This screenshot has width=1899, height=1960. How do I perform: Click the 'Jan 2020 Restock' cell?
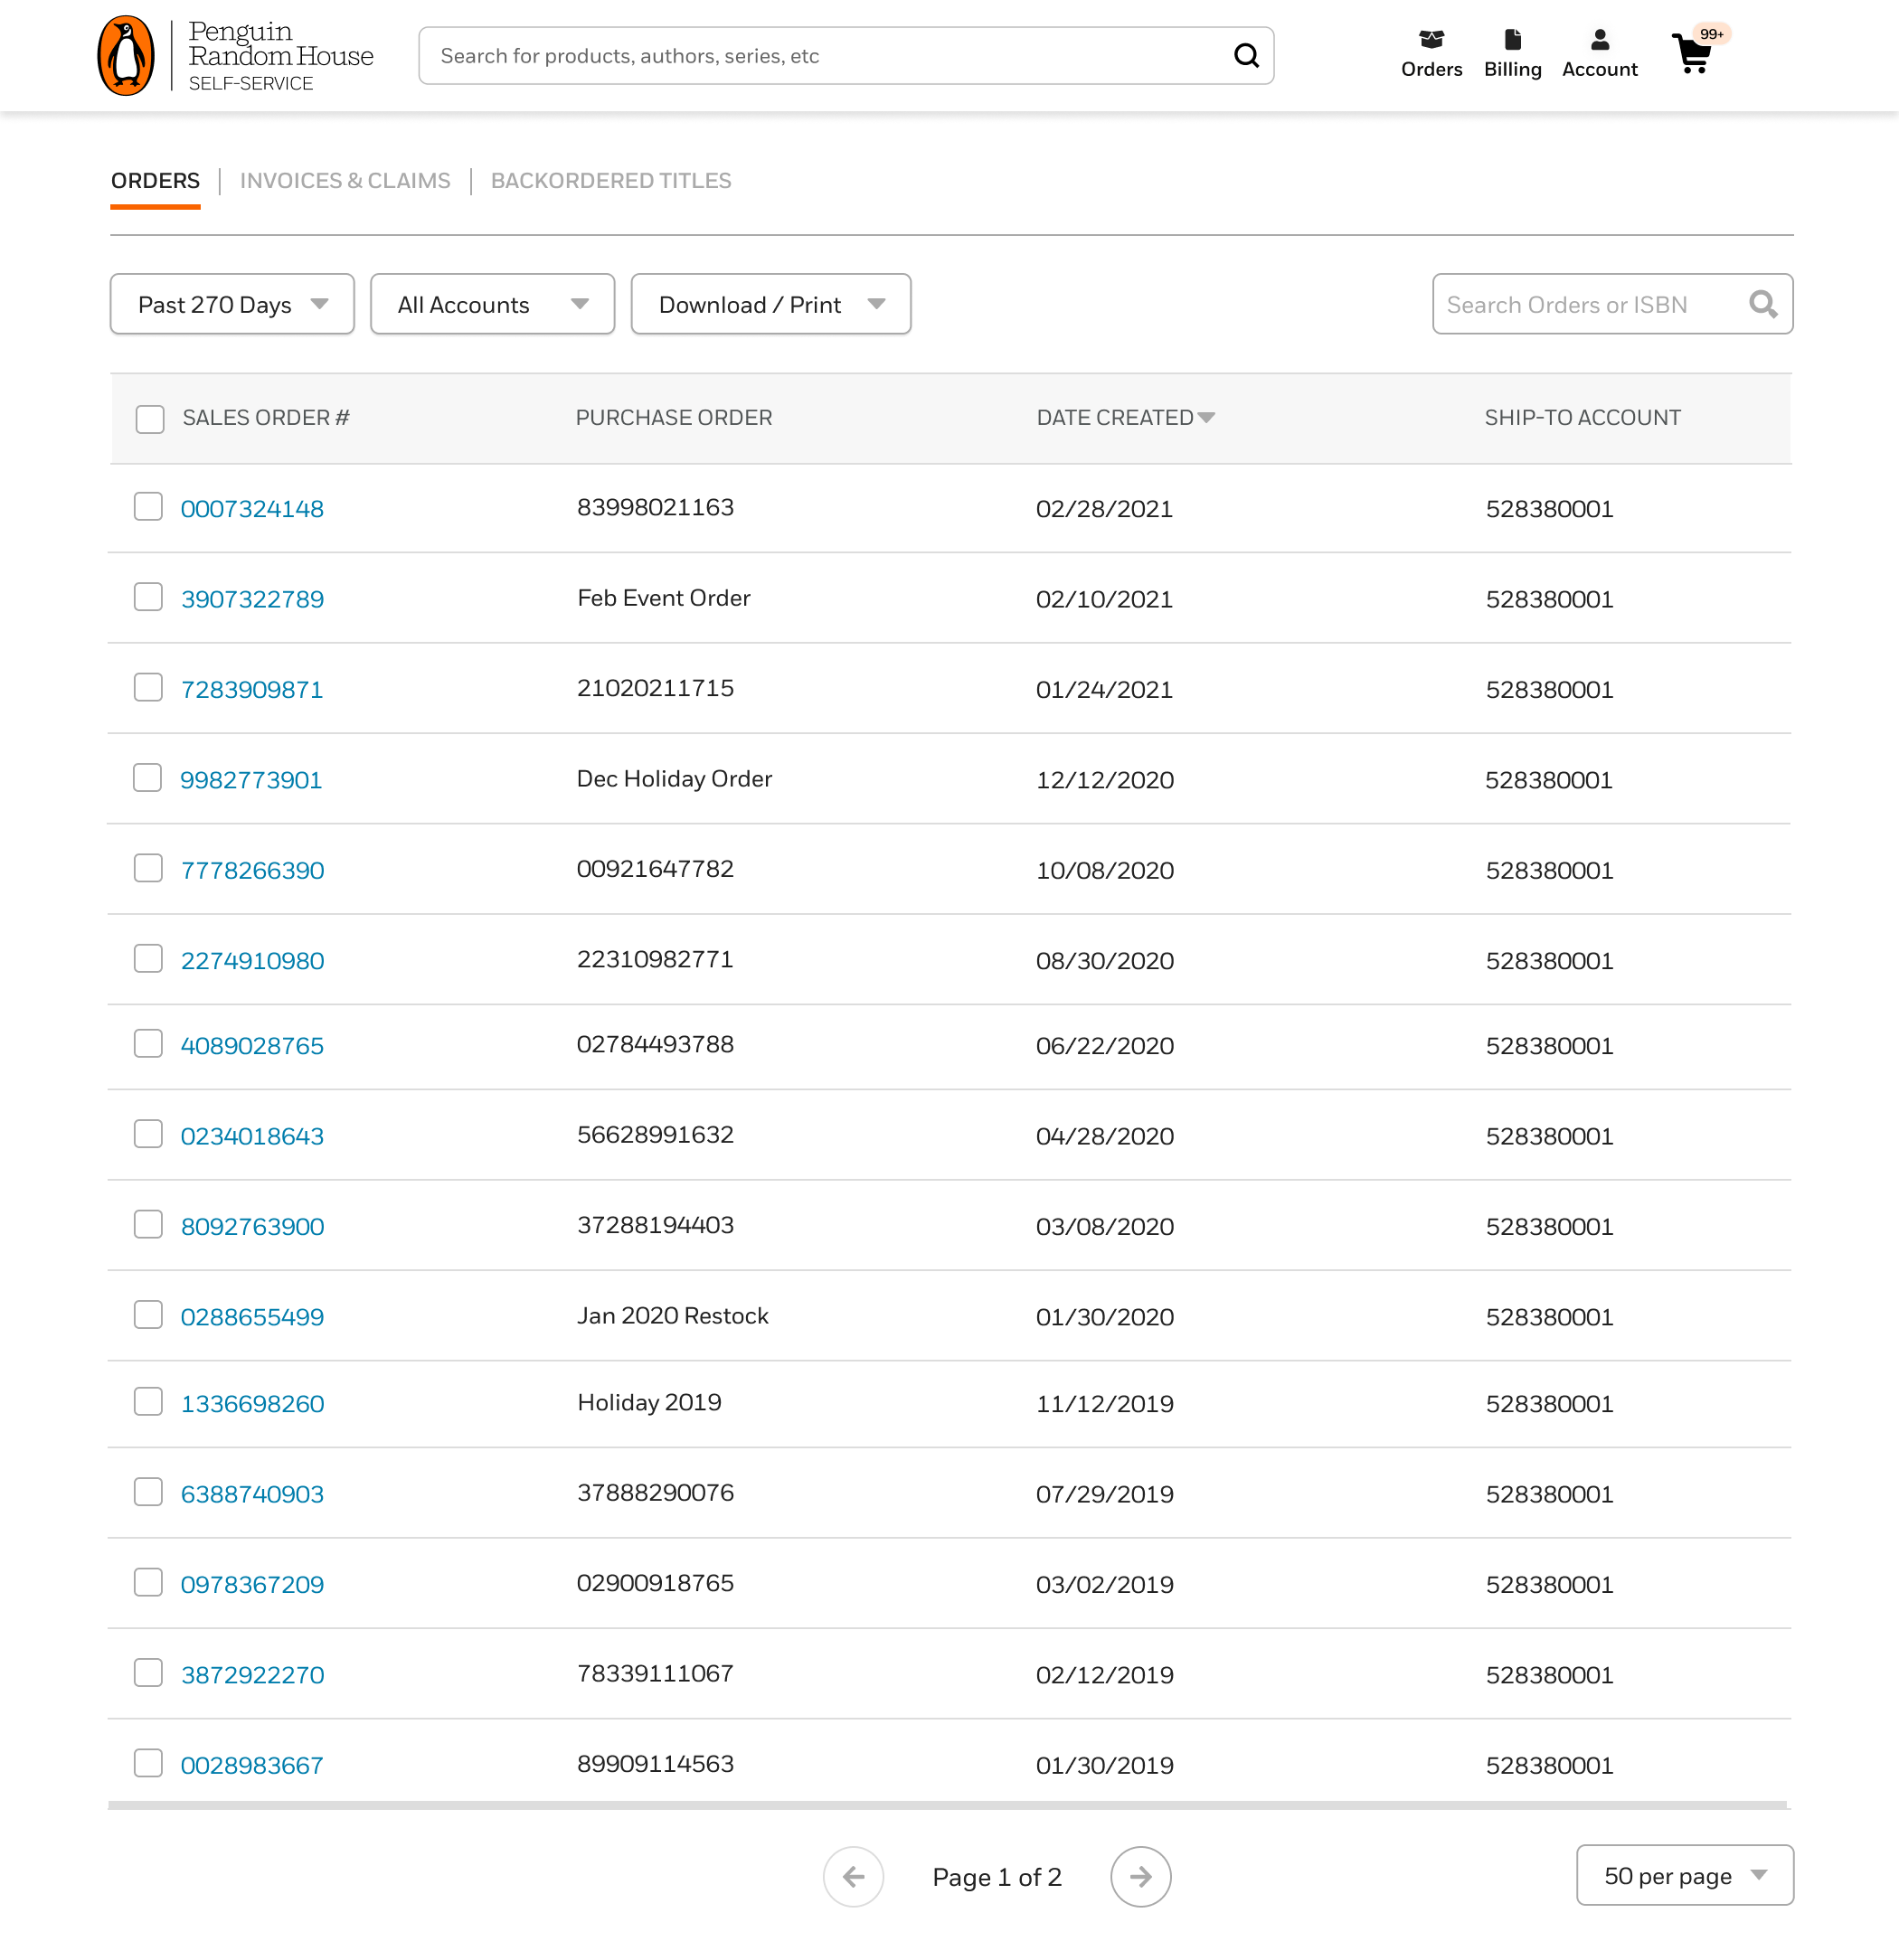(x=673, y=1316)
